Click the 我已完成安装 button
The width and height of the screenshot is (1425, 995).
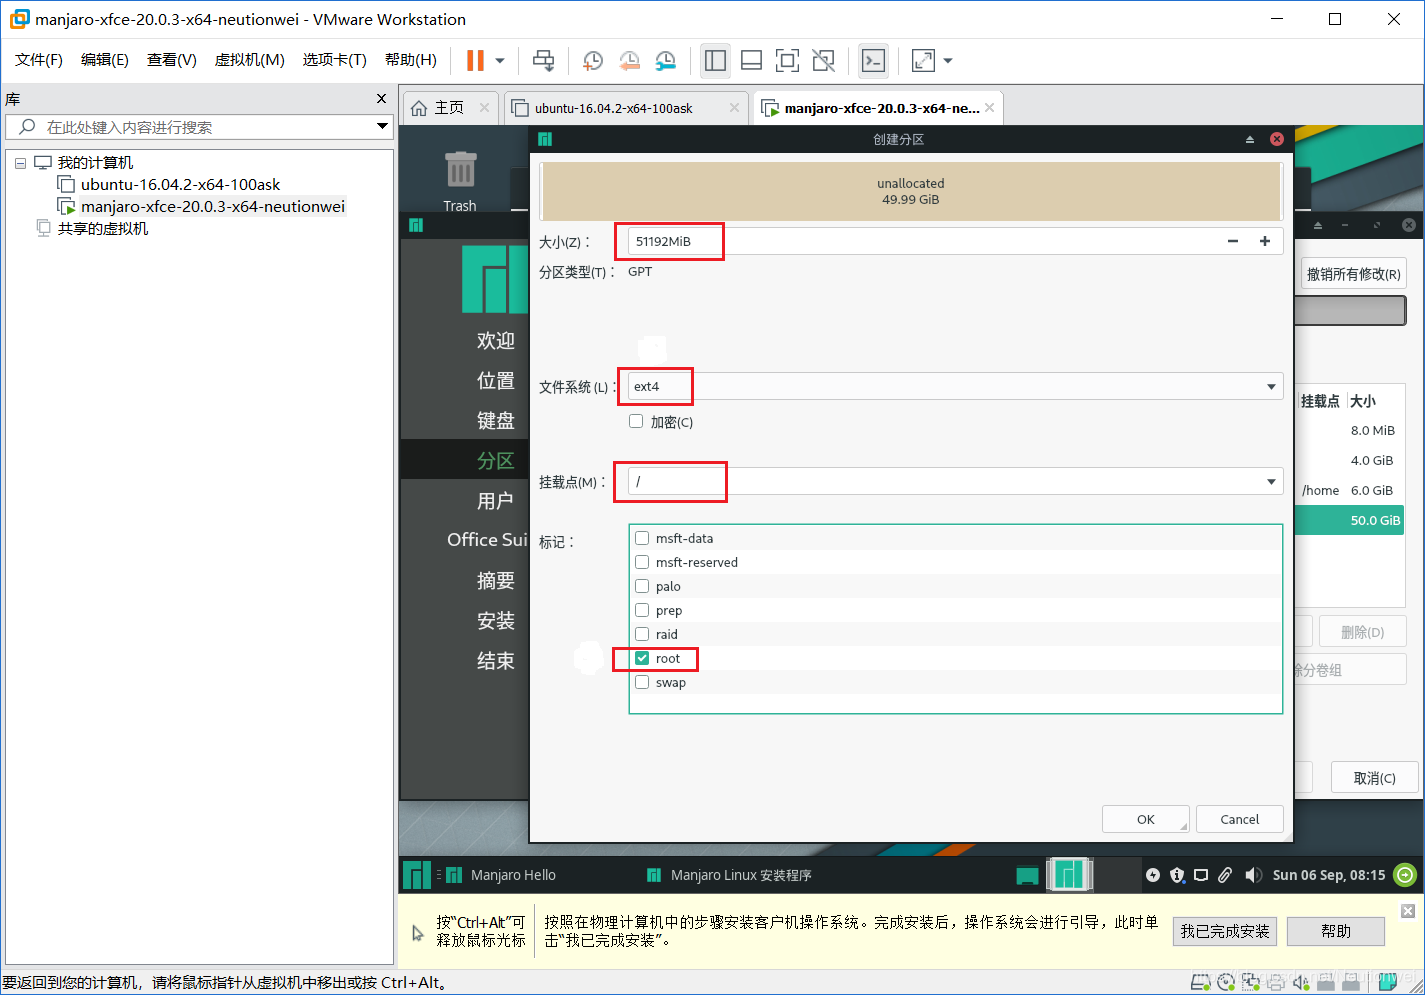click(x=1225, y=931)
